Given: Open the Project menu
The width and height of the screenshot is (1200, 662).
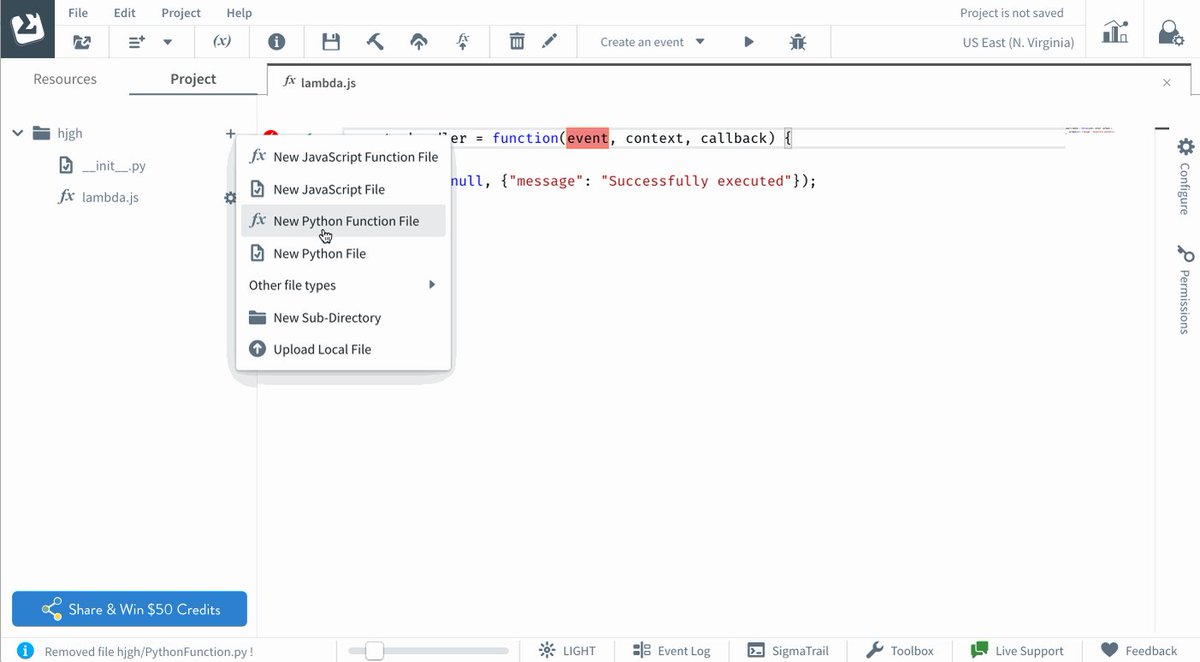Looking at the screenshot, I should point(181,13).
